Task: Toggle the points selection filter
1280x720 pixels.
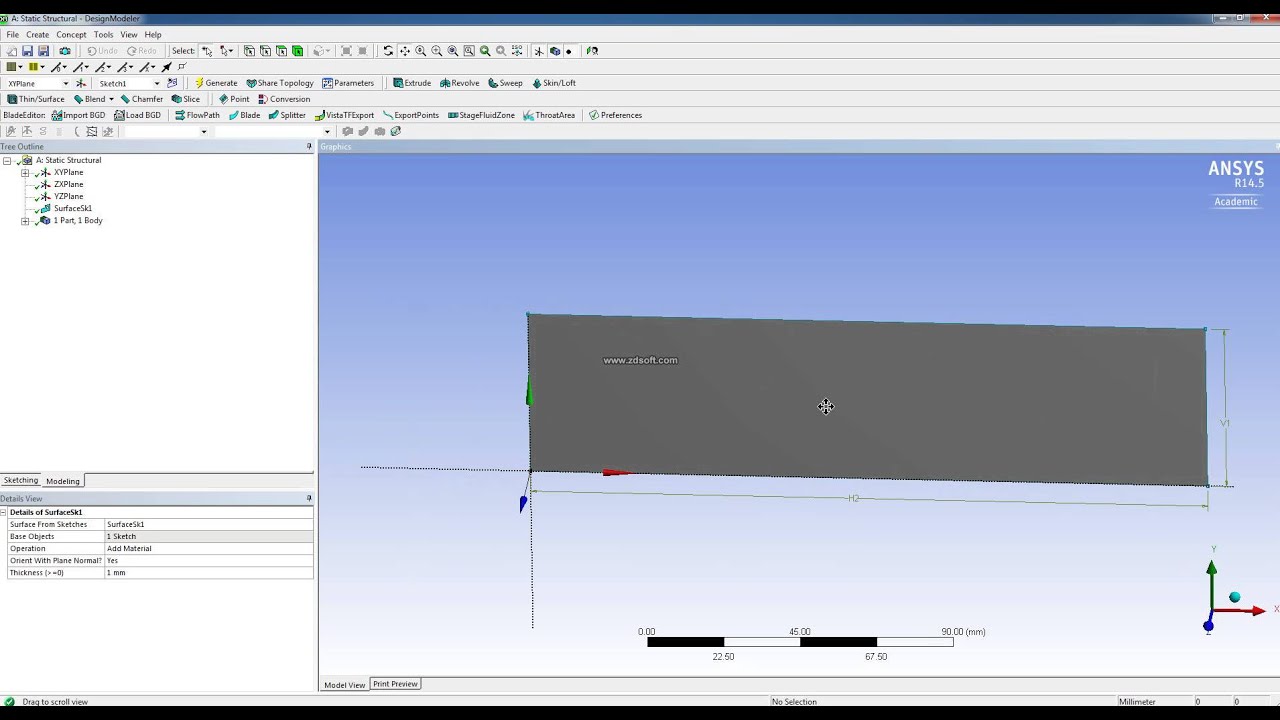Action: [x=249, y=51]
